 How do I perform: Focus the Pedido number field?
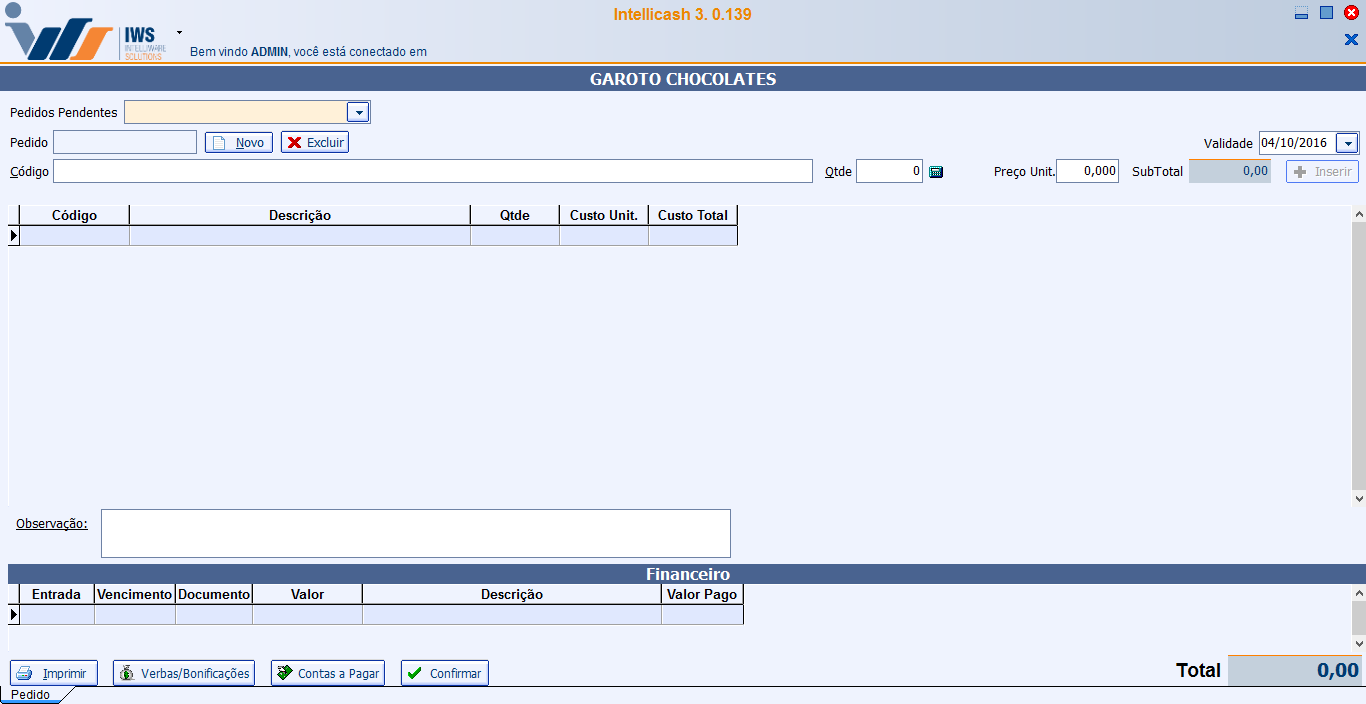(125, 142)
